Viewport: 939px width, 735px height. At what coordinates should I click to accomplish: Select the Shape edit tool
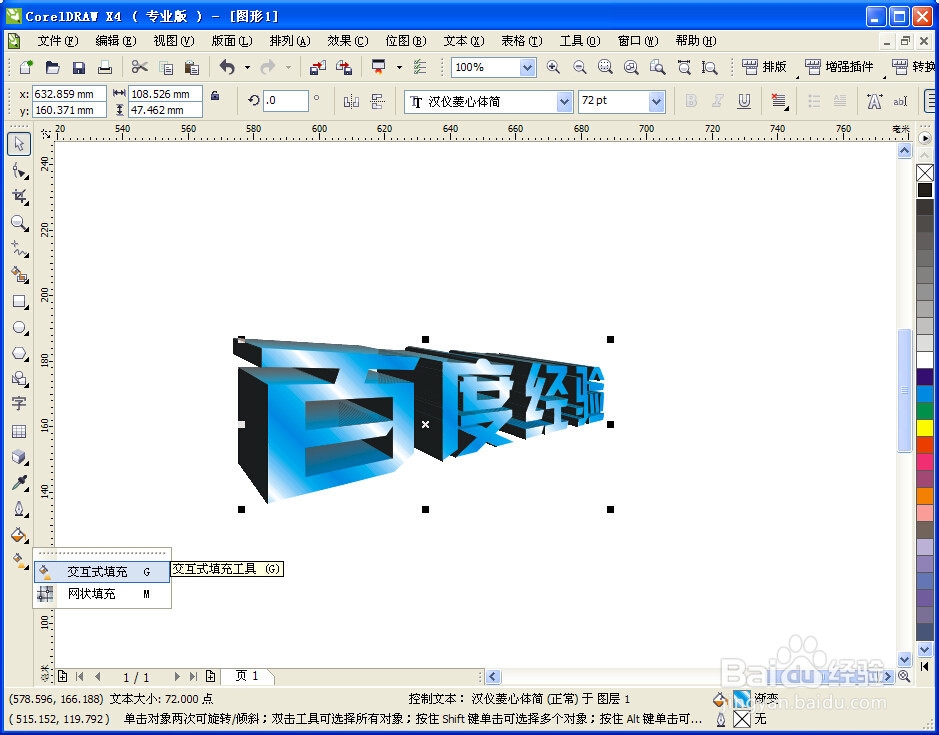point(19,171)
